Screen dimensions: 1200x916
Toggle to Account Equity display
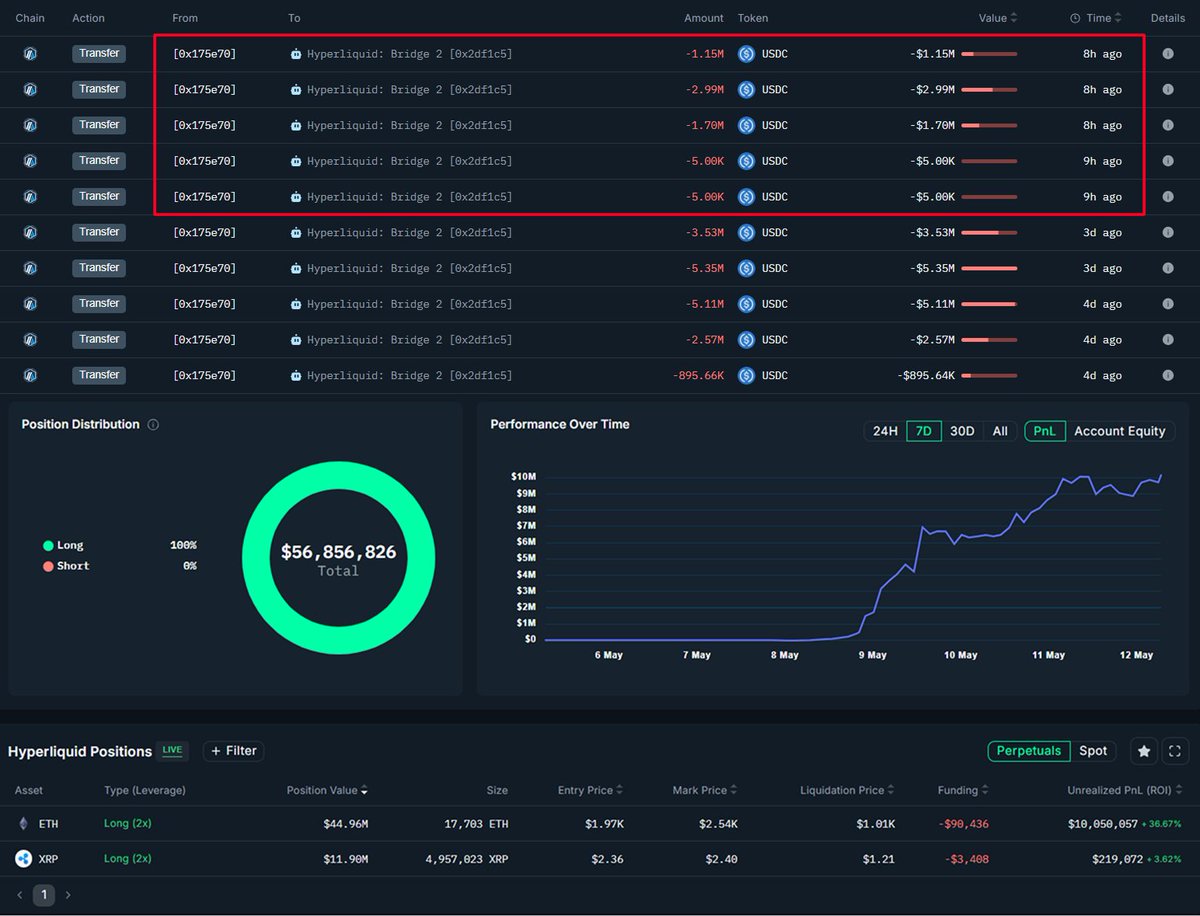(x=1119, y=431)
